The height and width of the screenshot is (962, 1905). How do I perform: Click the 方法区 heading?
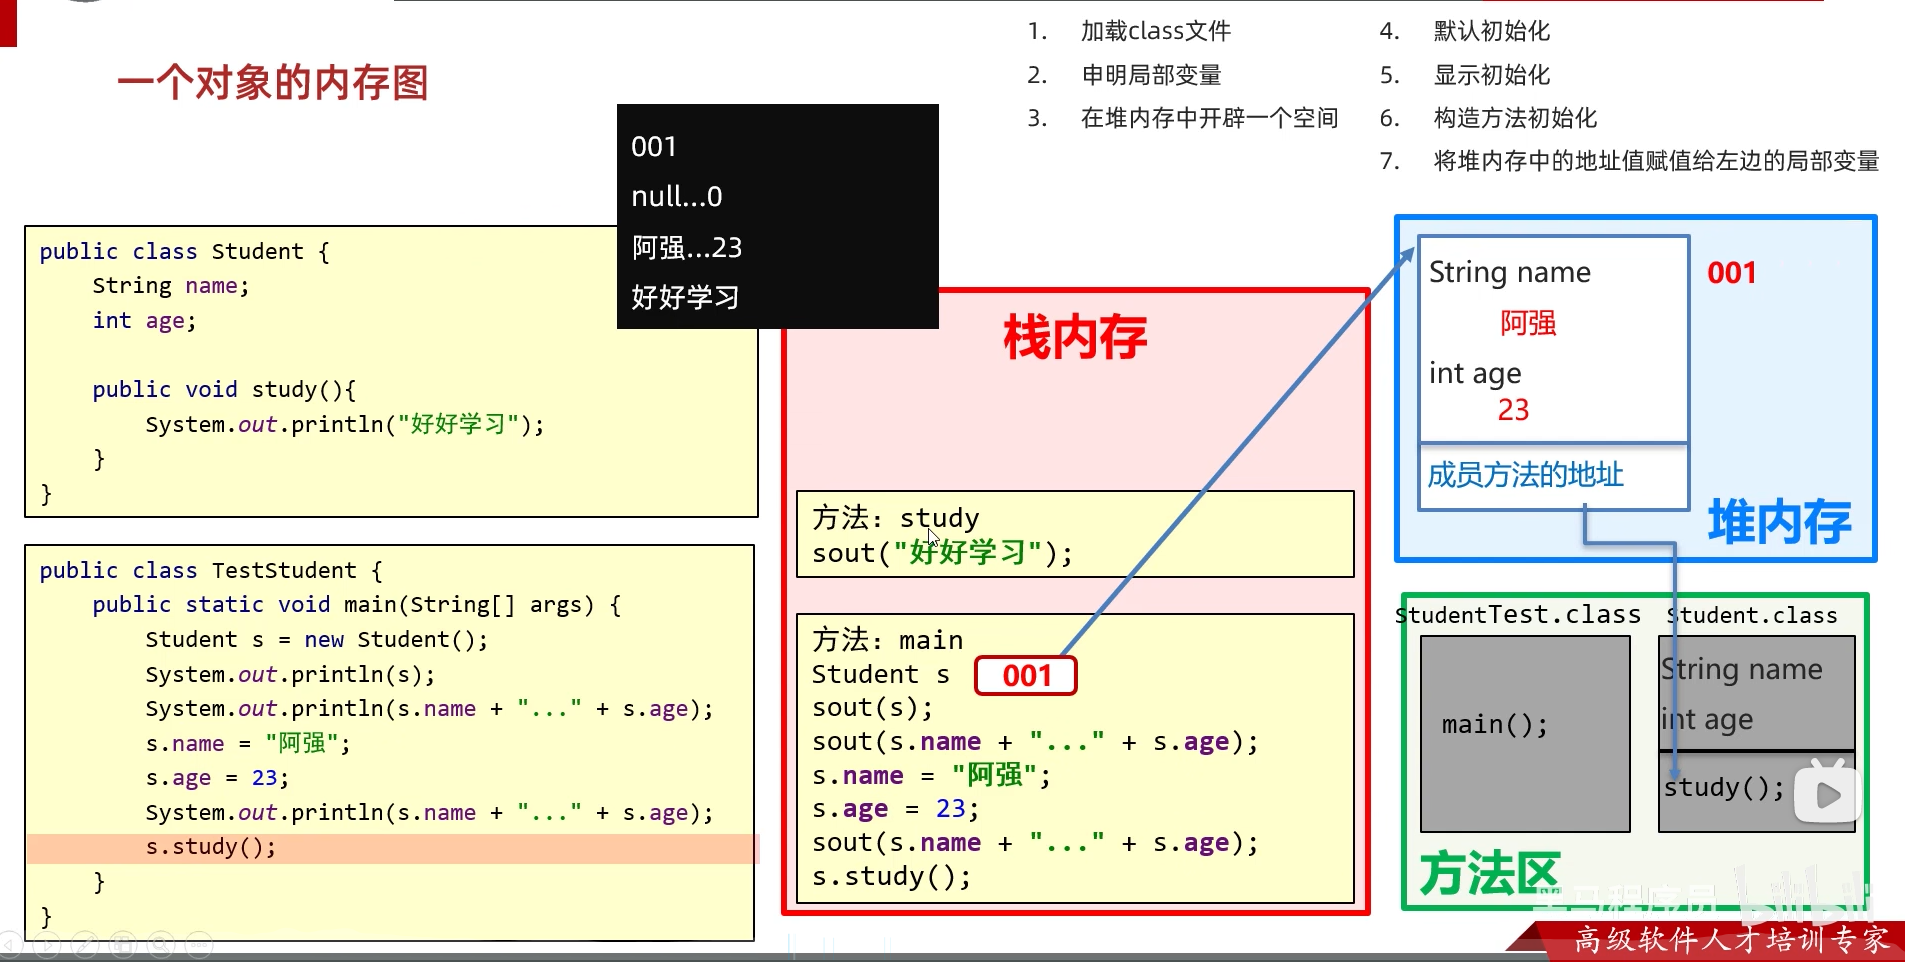[x=1490, y=874]
